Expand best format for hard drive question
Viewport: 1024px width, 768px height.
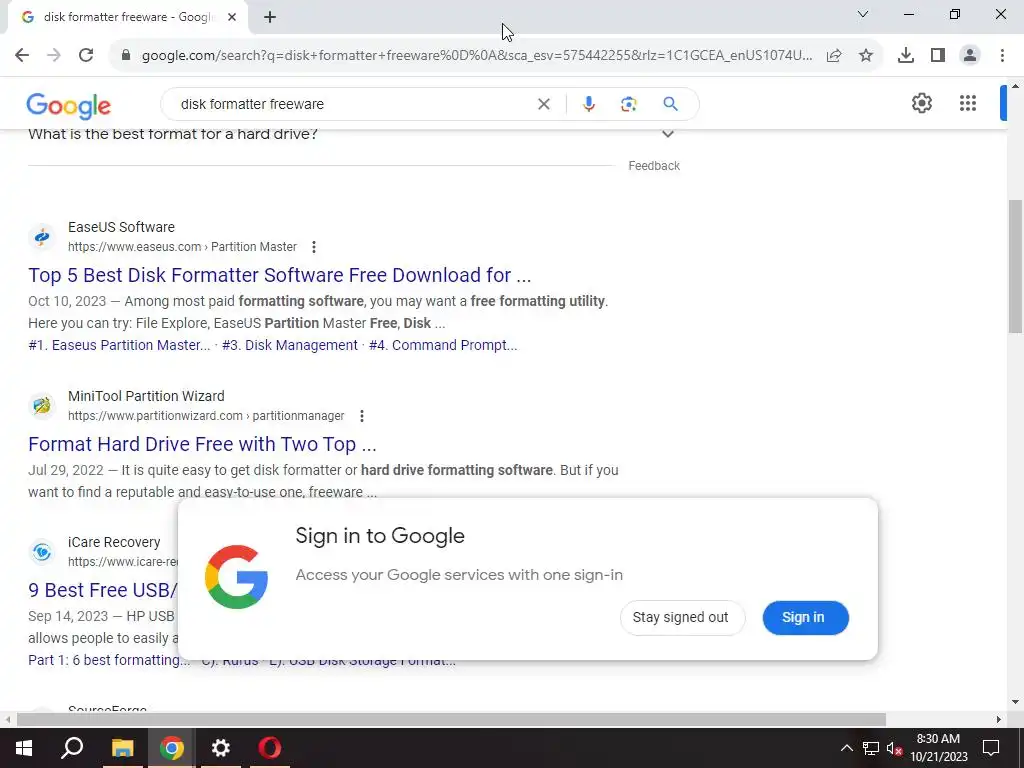667,134
